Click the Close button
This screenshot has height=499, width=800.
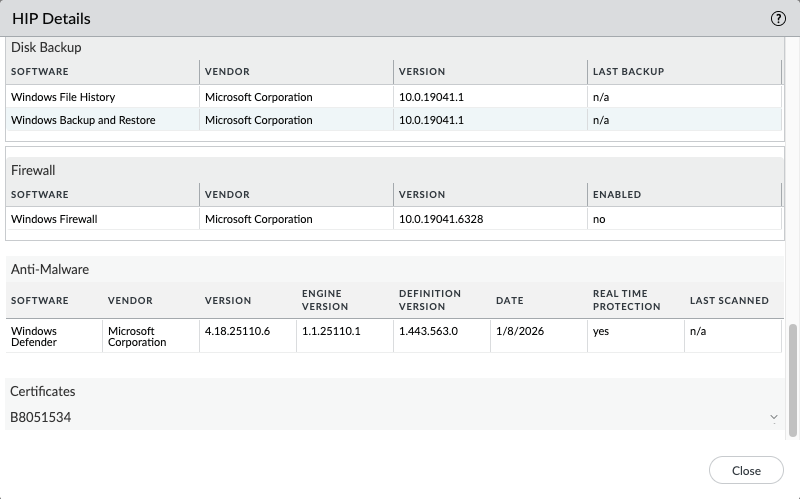[x=745, y=470]
